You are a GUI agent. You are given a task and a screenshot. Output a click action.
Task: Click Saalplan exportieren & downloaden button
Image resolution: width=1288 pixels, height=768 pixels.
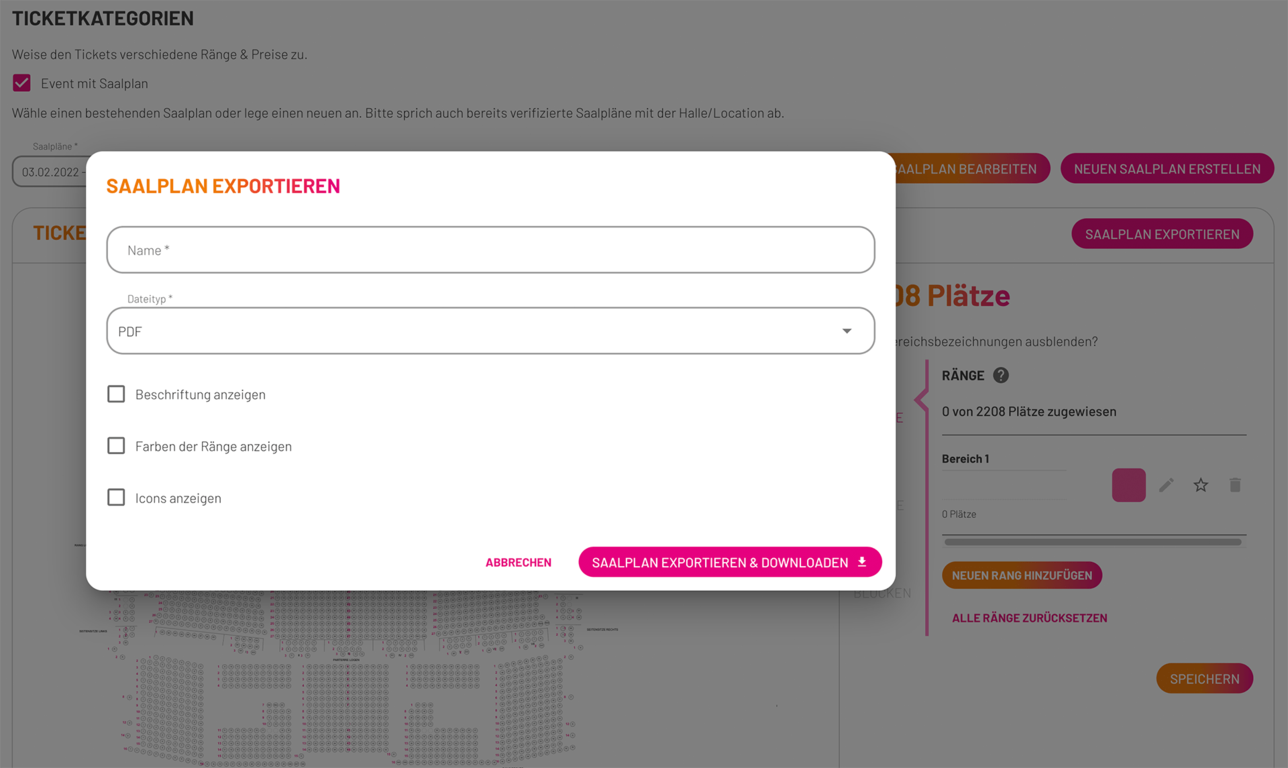pyautogui.click(x=730, y=562)
